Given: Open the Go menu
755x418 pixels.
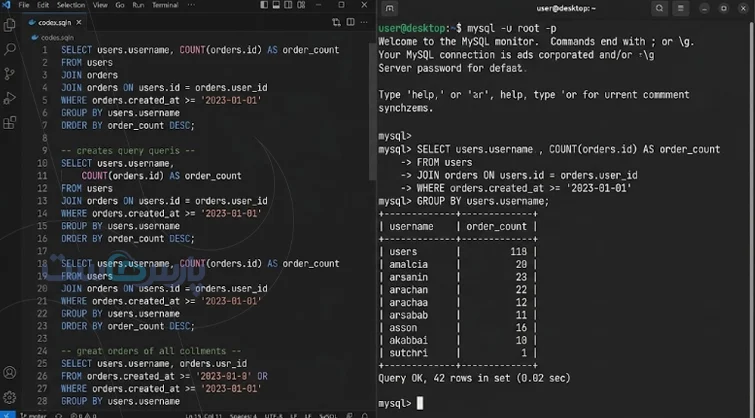Looking at the screenshot, I should pos(120,5).
